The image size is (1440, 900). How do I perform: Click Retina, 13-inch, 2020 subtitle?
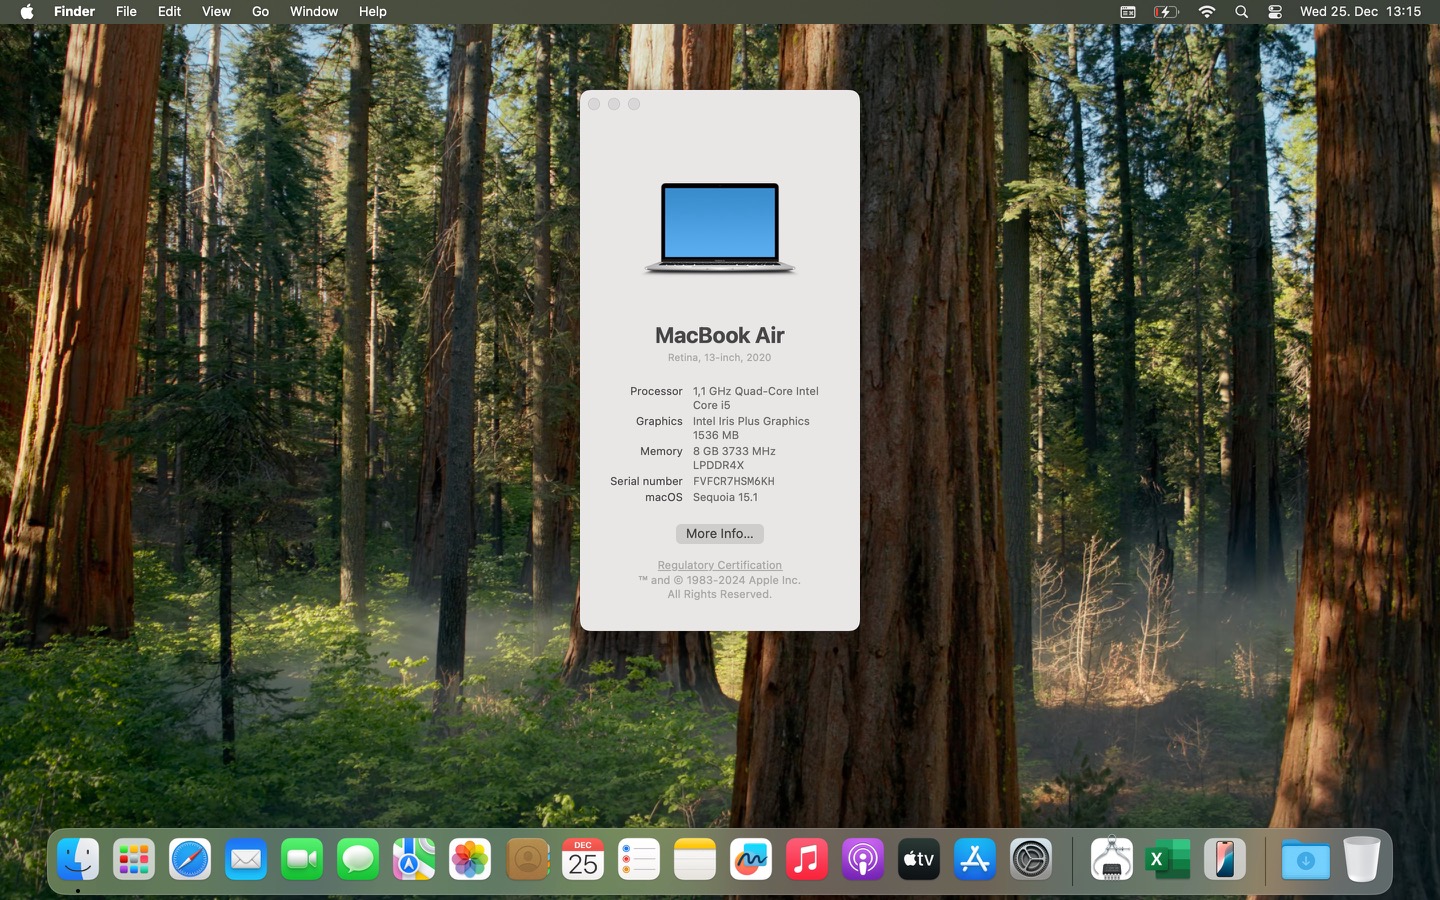tap(720, 357)
